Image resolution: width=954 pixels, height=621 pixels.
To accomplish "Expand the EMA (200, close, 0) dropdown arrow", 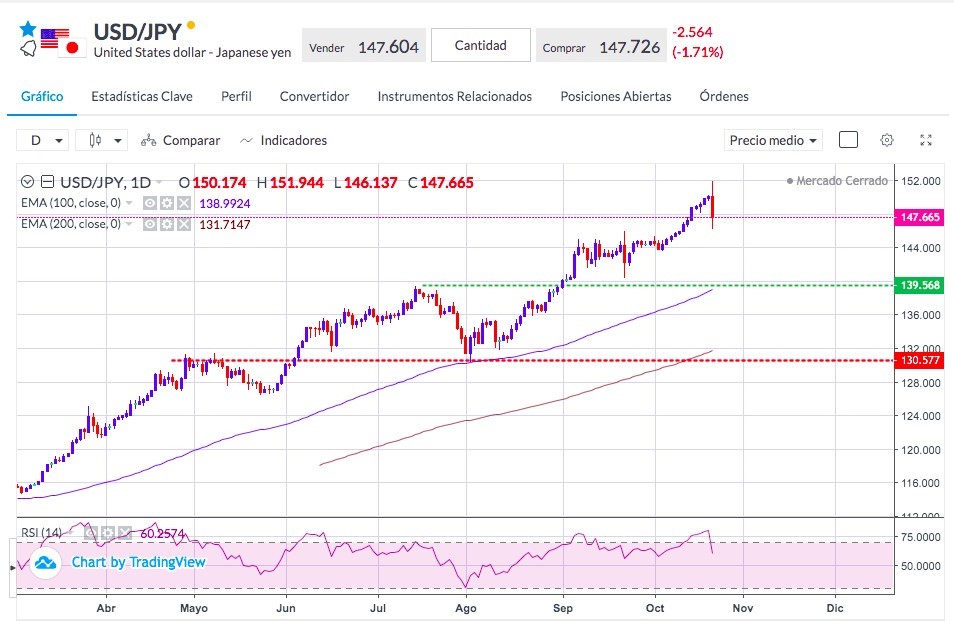I will [129, 224].
